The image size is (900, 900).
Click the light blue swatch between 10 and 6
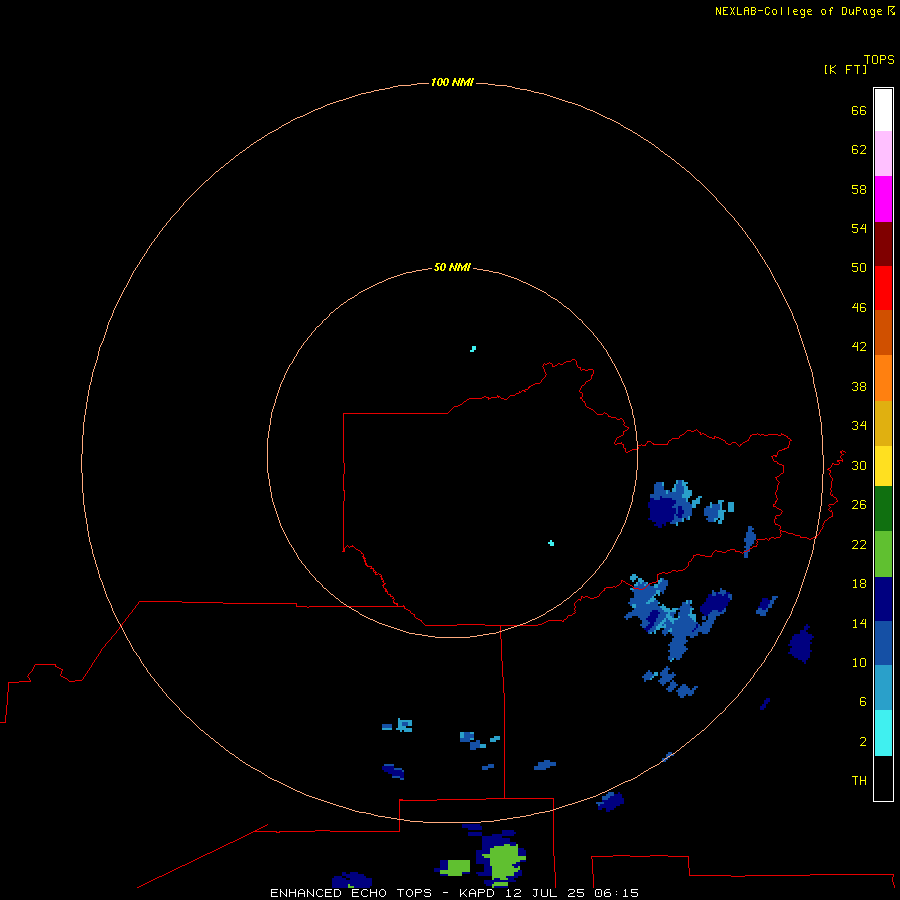[883, 688]
